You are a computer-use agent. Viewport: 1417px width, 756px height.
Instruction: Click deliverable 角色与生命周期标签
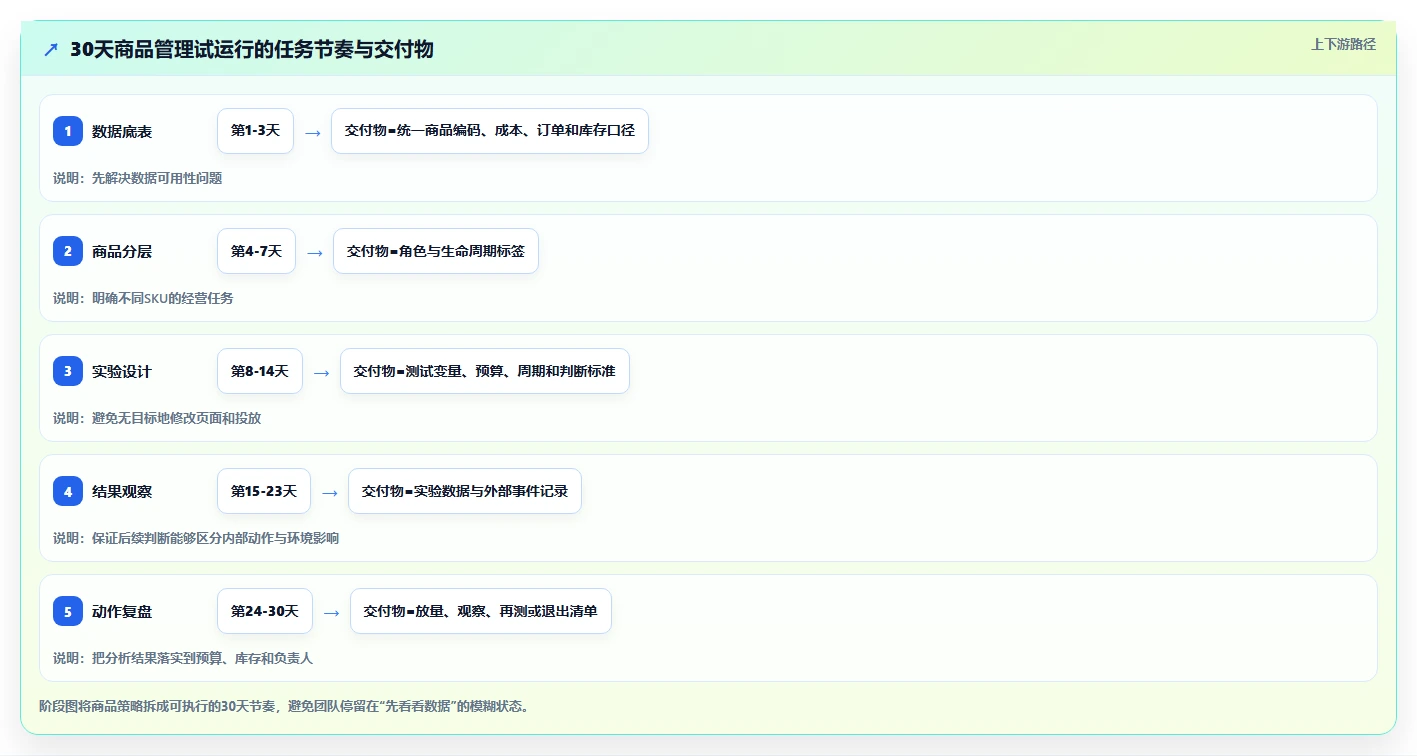436,251
